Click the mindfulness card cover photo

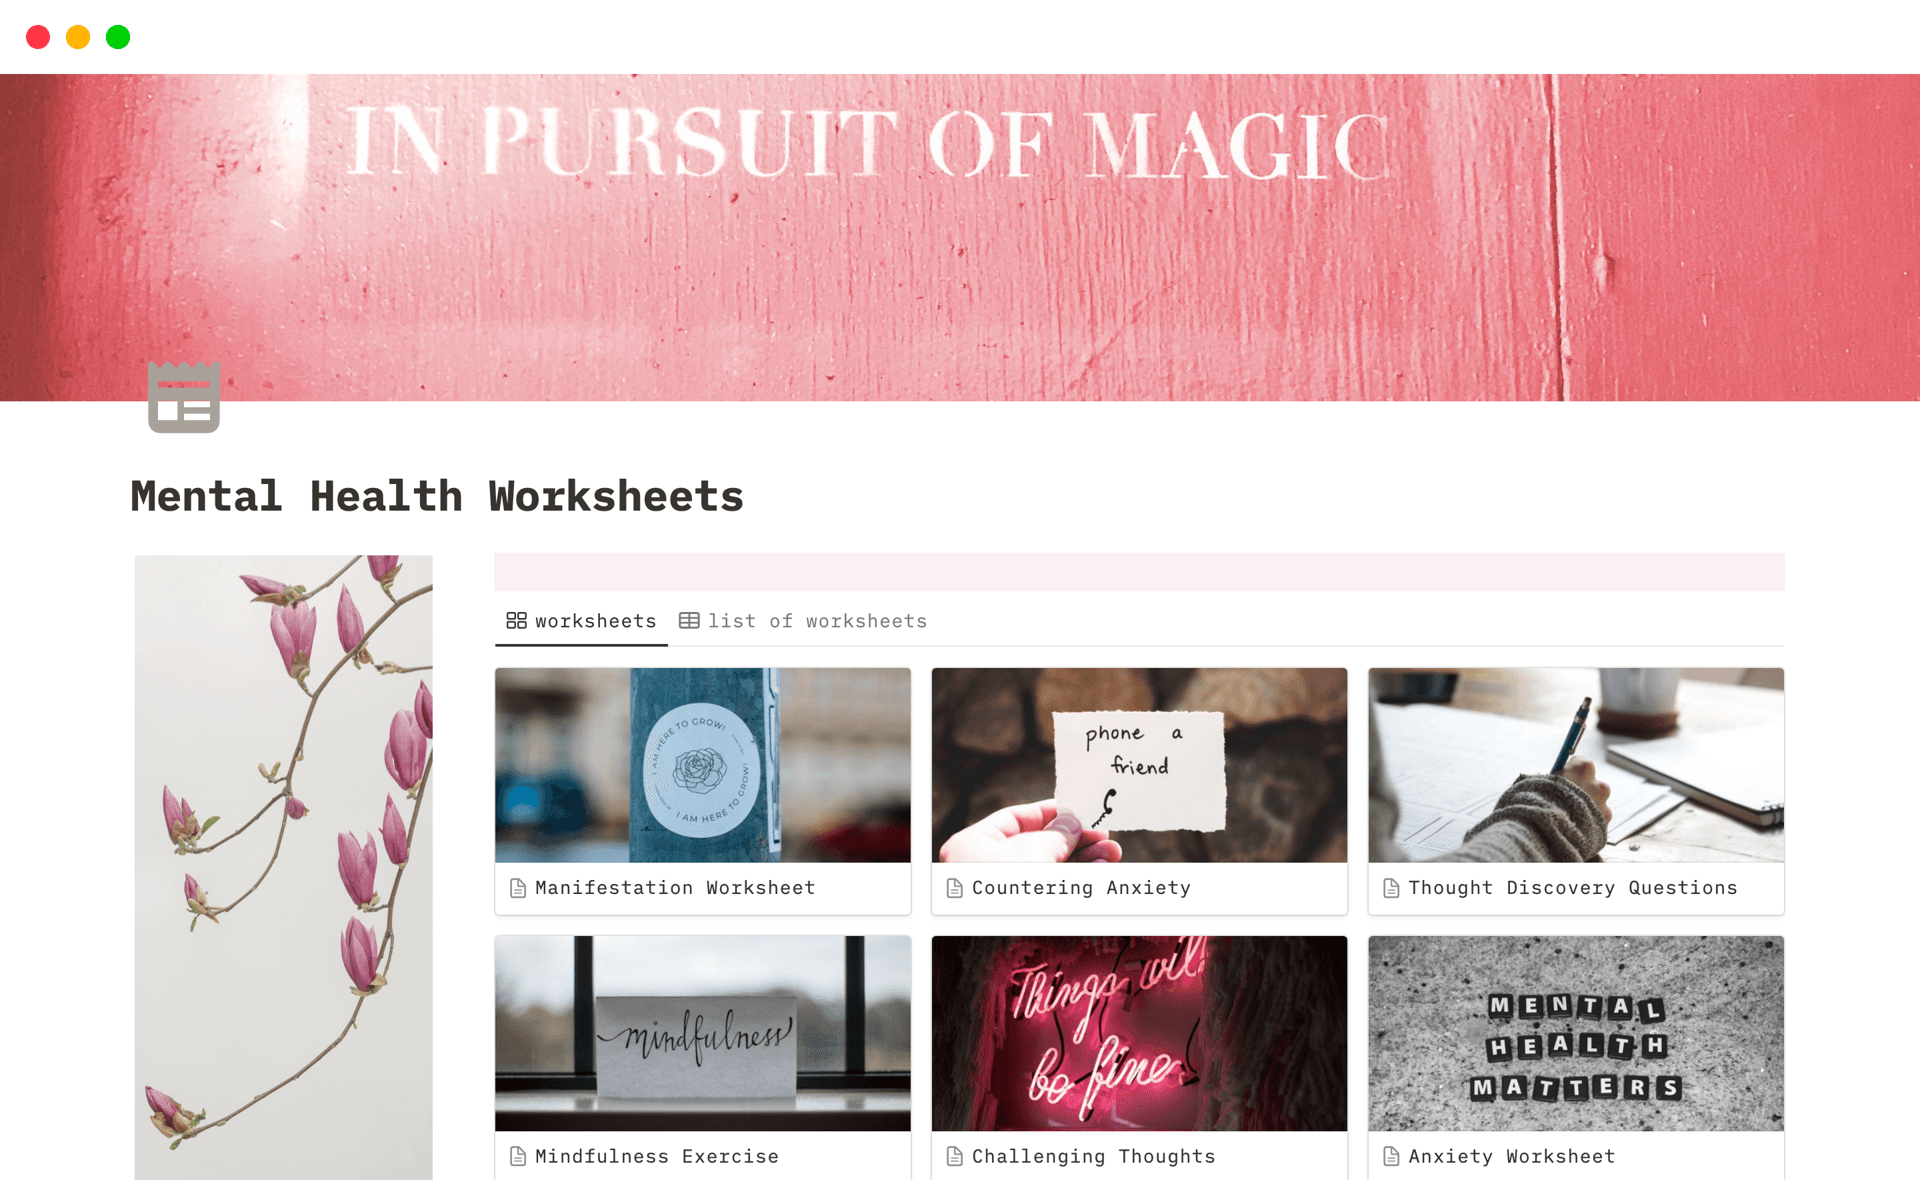click(x=703, y=1033)
